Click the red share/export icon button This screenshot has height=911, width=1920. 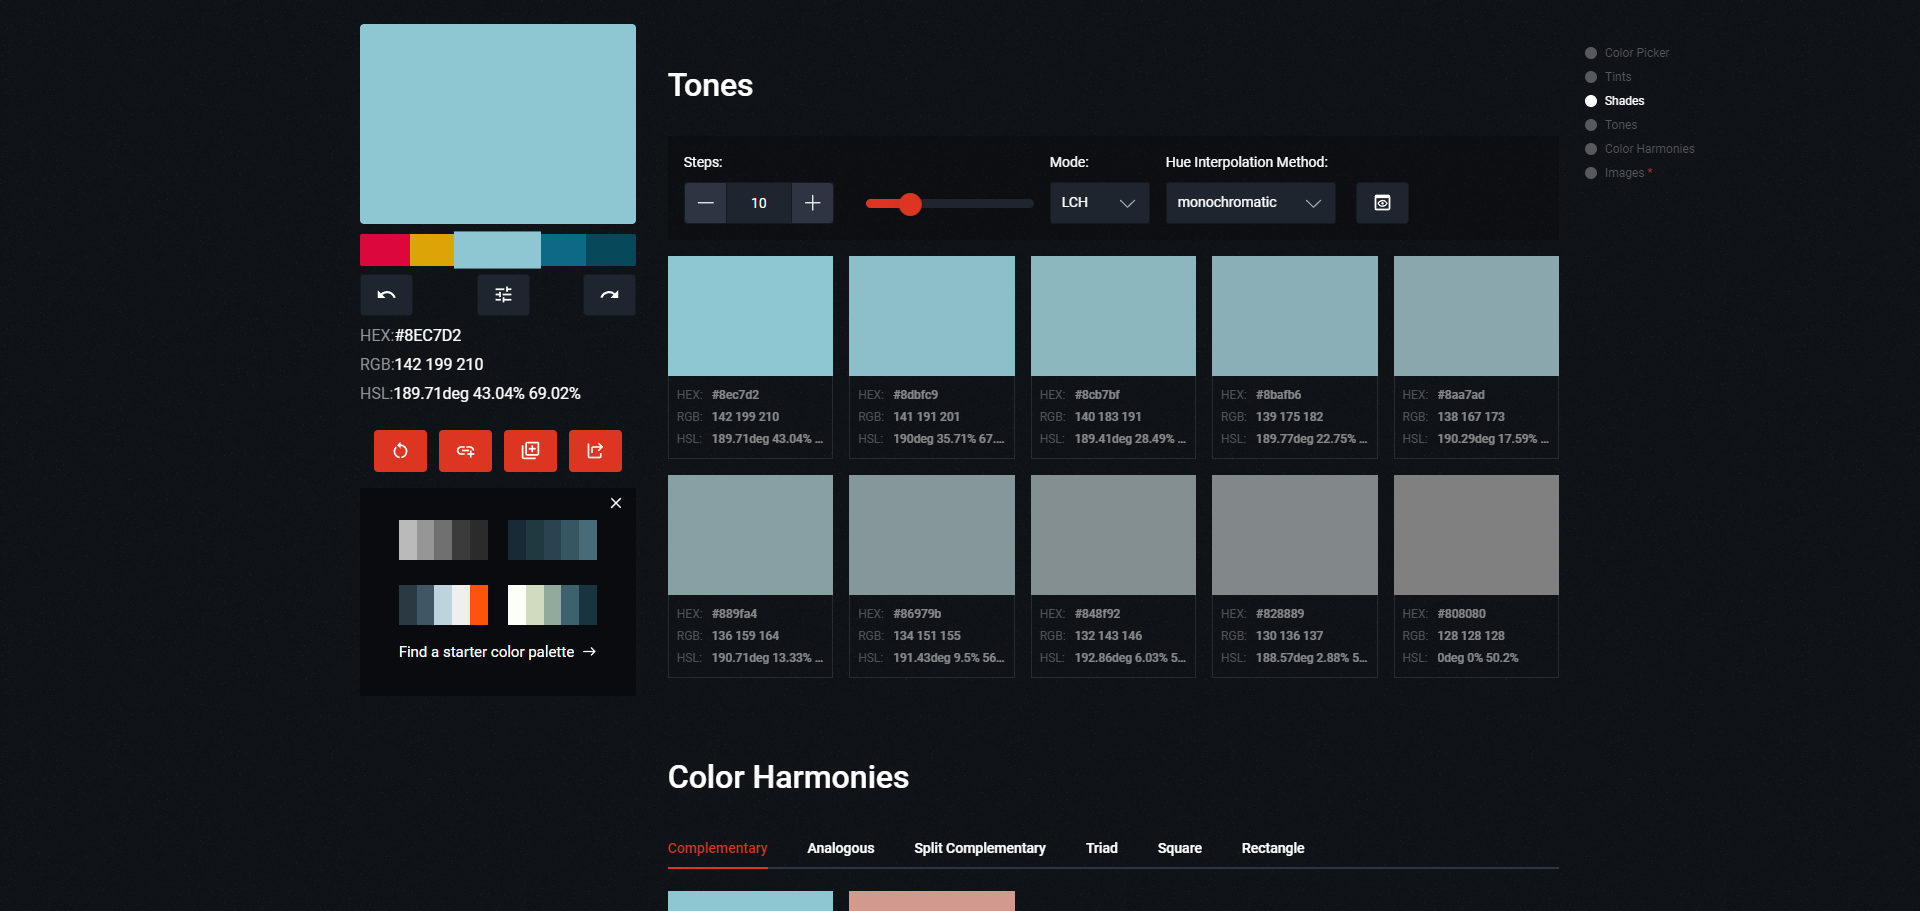tap(595, 451)
